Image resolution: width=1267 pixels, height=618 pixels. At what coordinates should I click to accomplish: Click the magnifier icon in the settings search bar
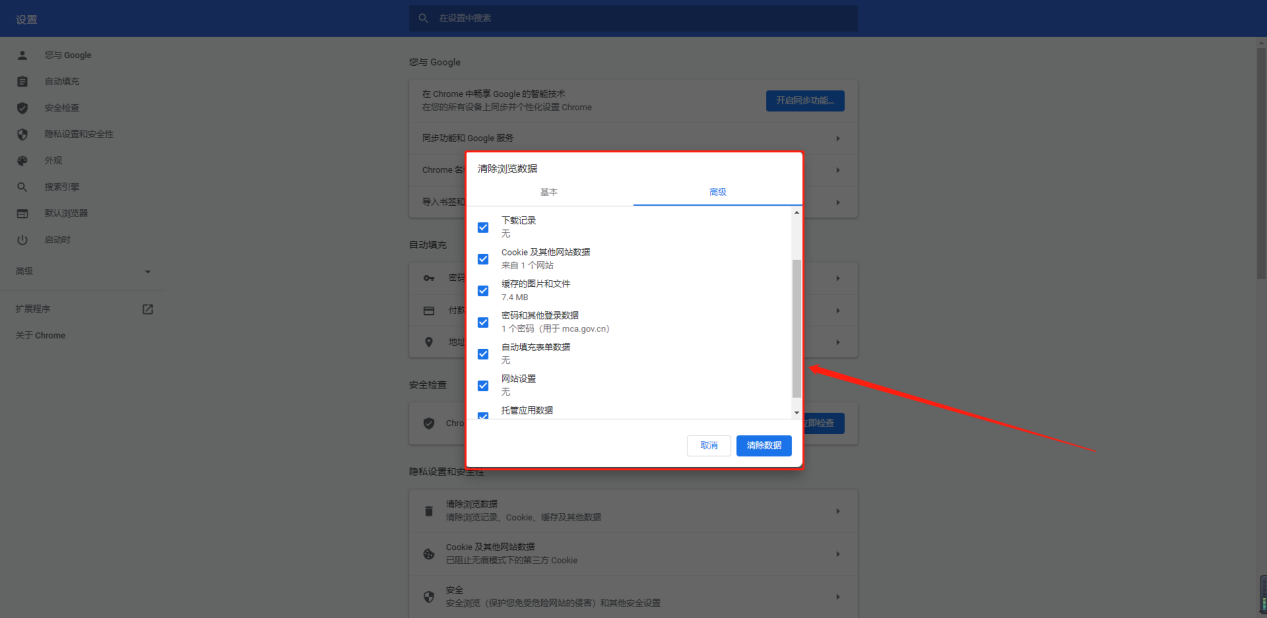click(424, 18)
